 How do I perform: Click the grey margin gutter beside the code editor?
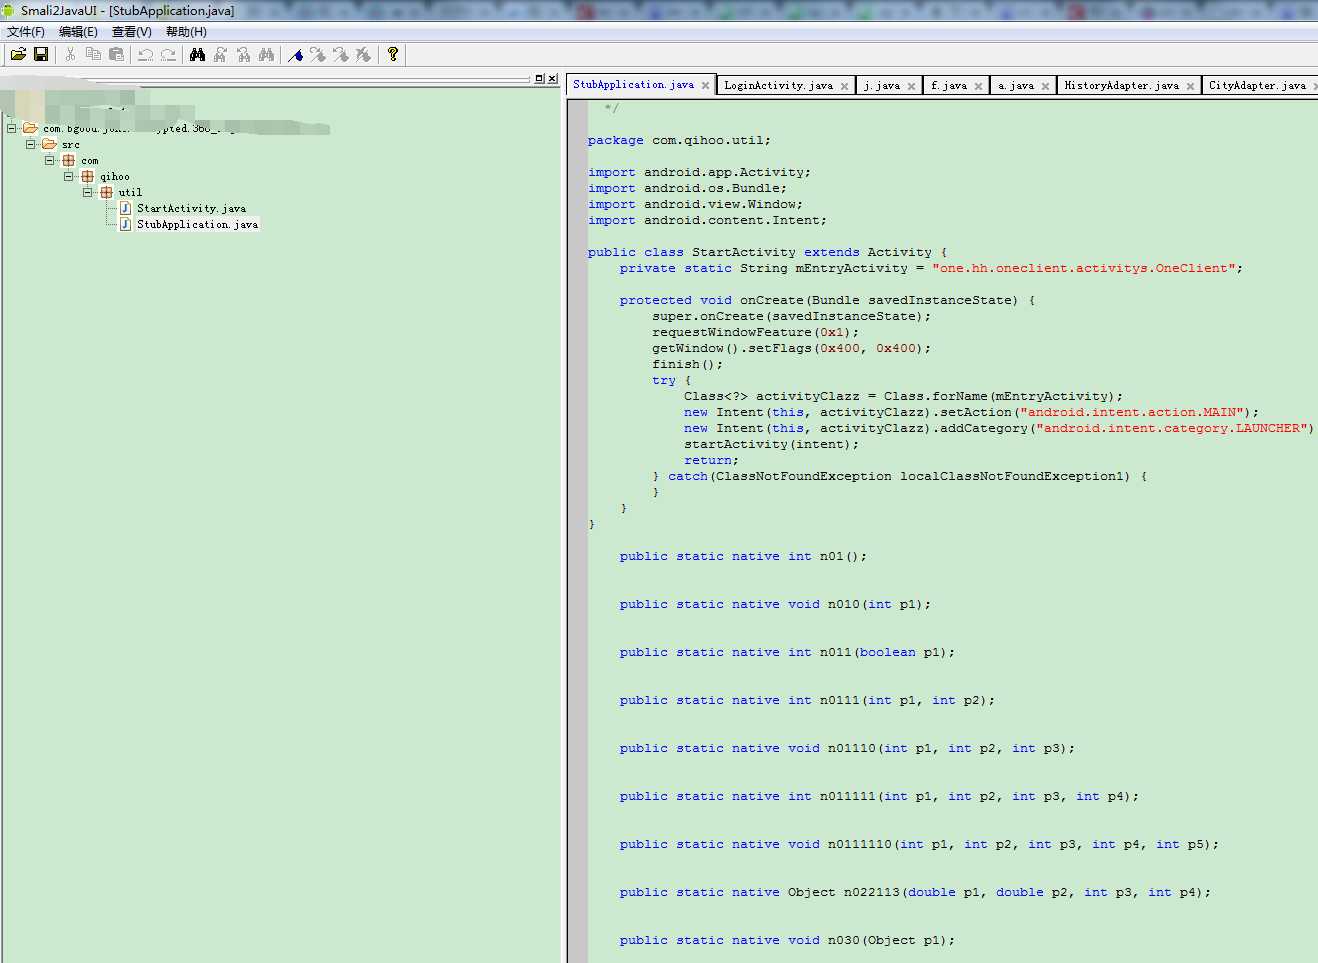point(578,530)
